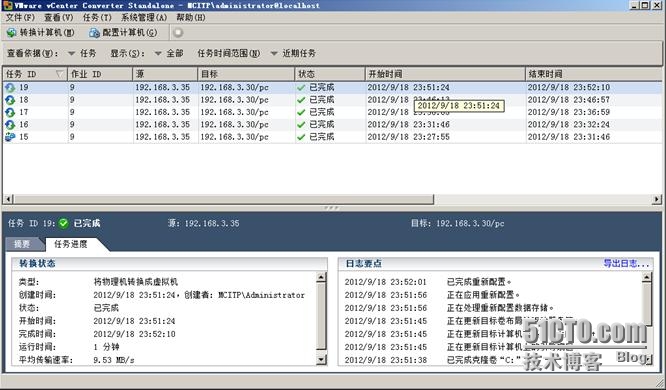The height and width of the screenshot is (390, 666).
Task: Open the 任务(T) menu
Action: coord(97,17)
